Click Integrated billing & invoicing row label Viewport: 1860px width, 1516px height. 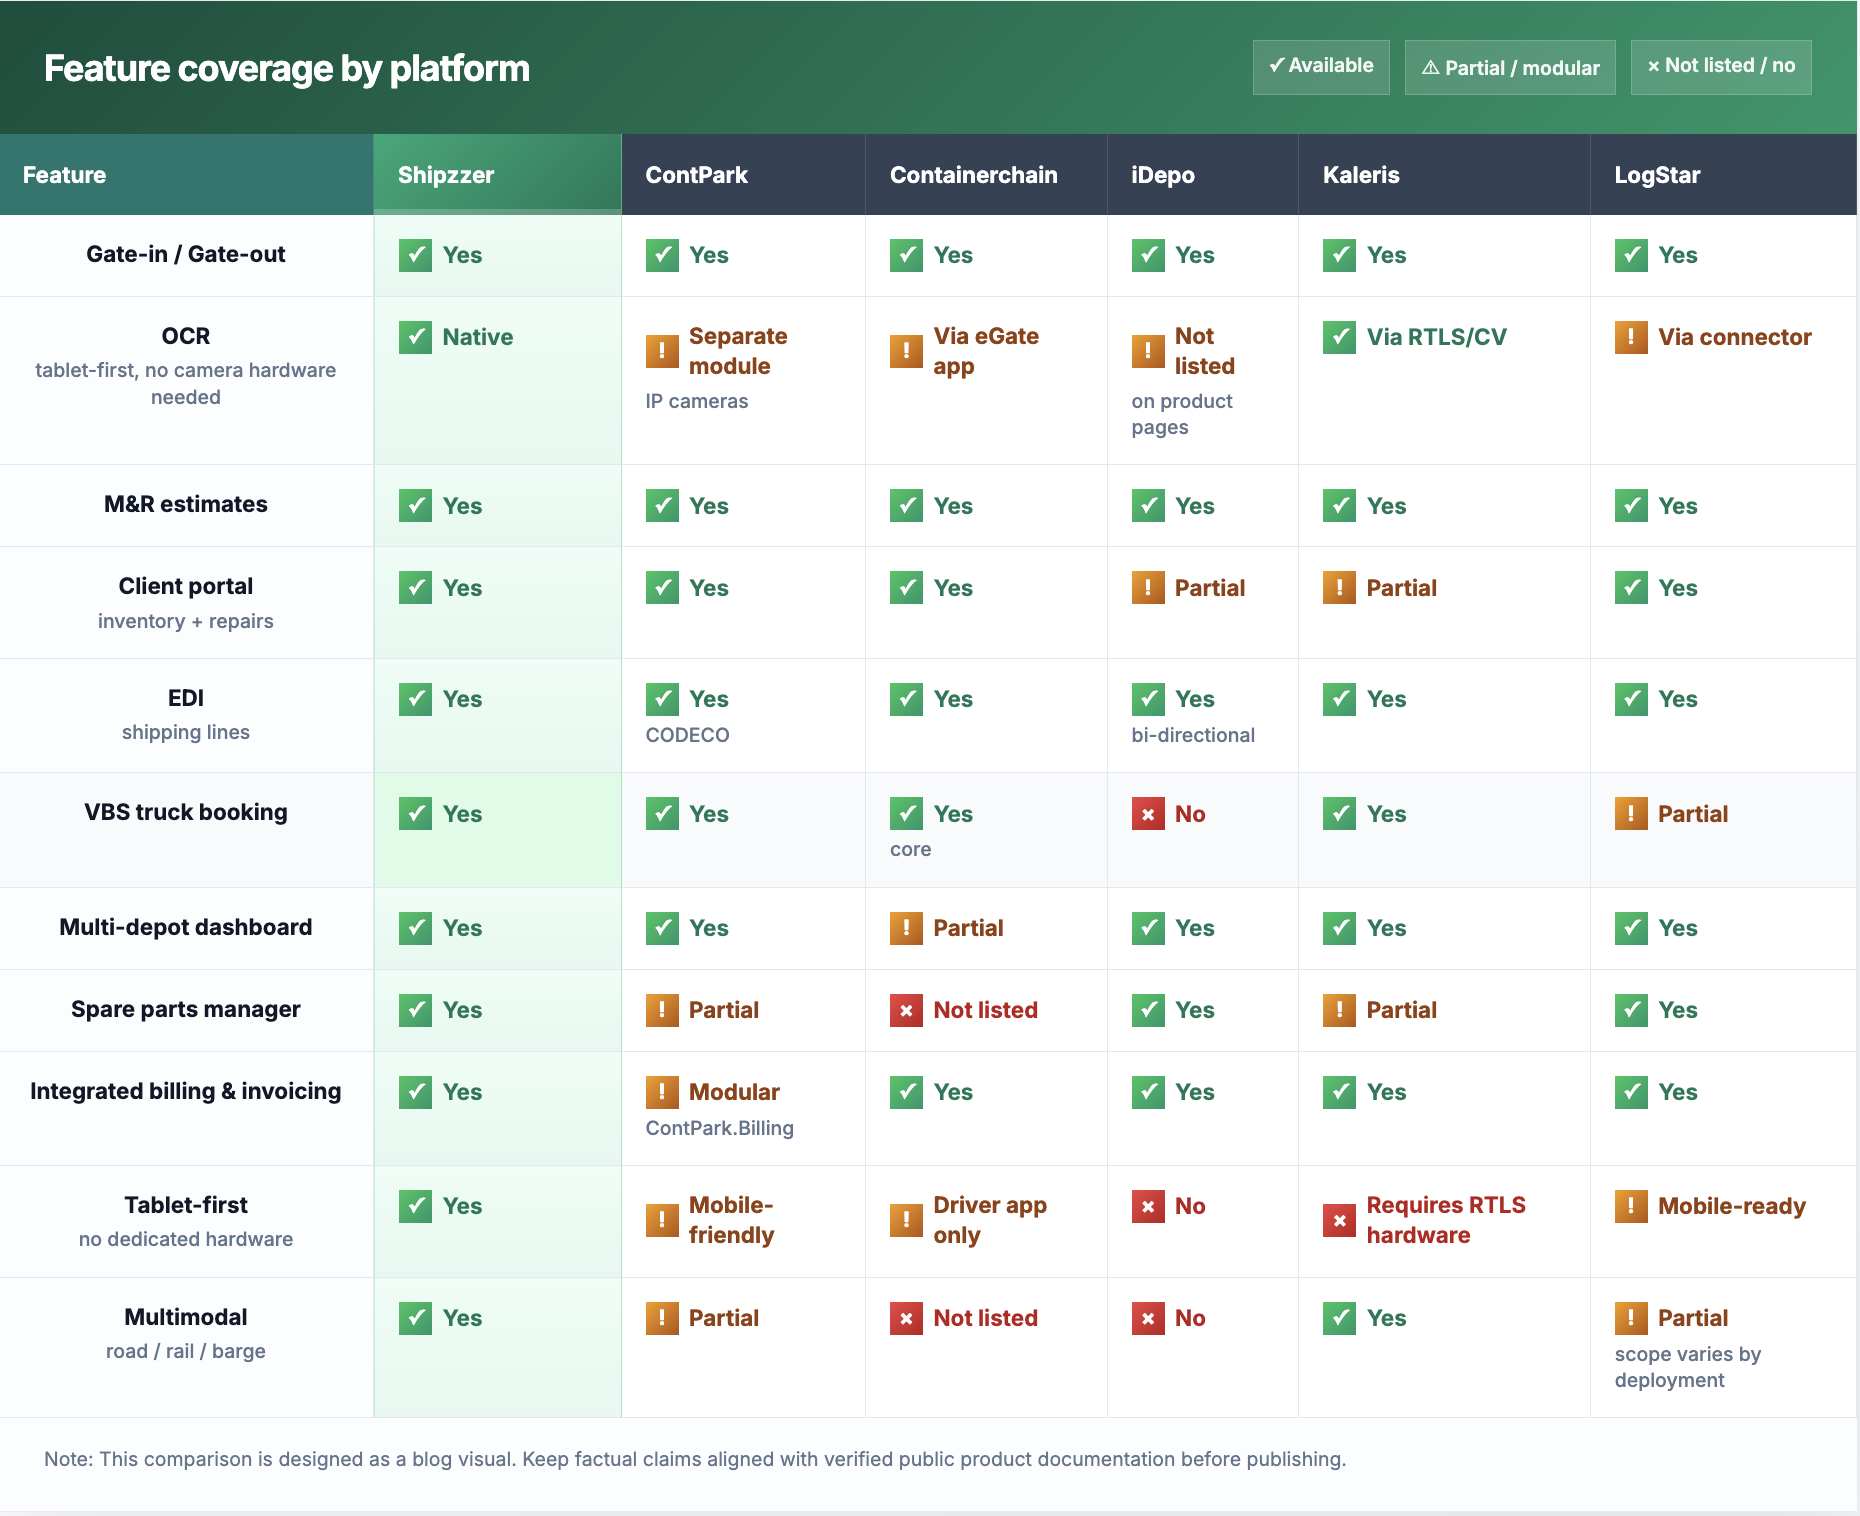coord(186,1091)
